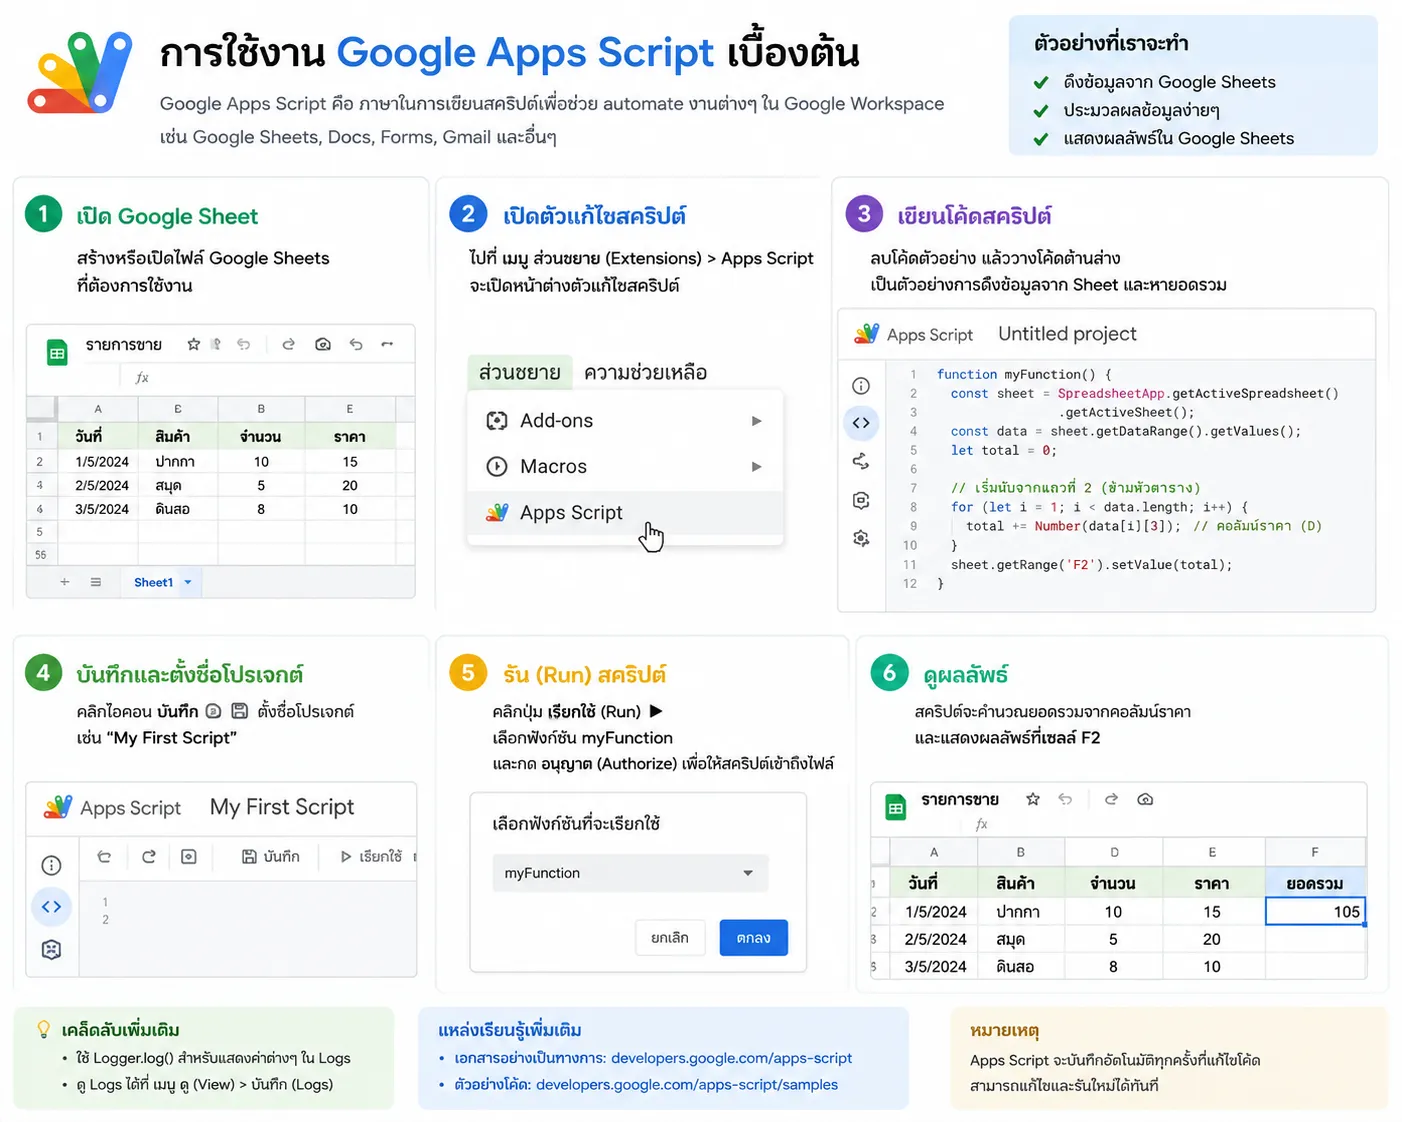1402x1122 pixels.
Task: Select the Macros menu entry
Action: (x=625, y=467)
